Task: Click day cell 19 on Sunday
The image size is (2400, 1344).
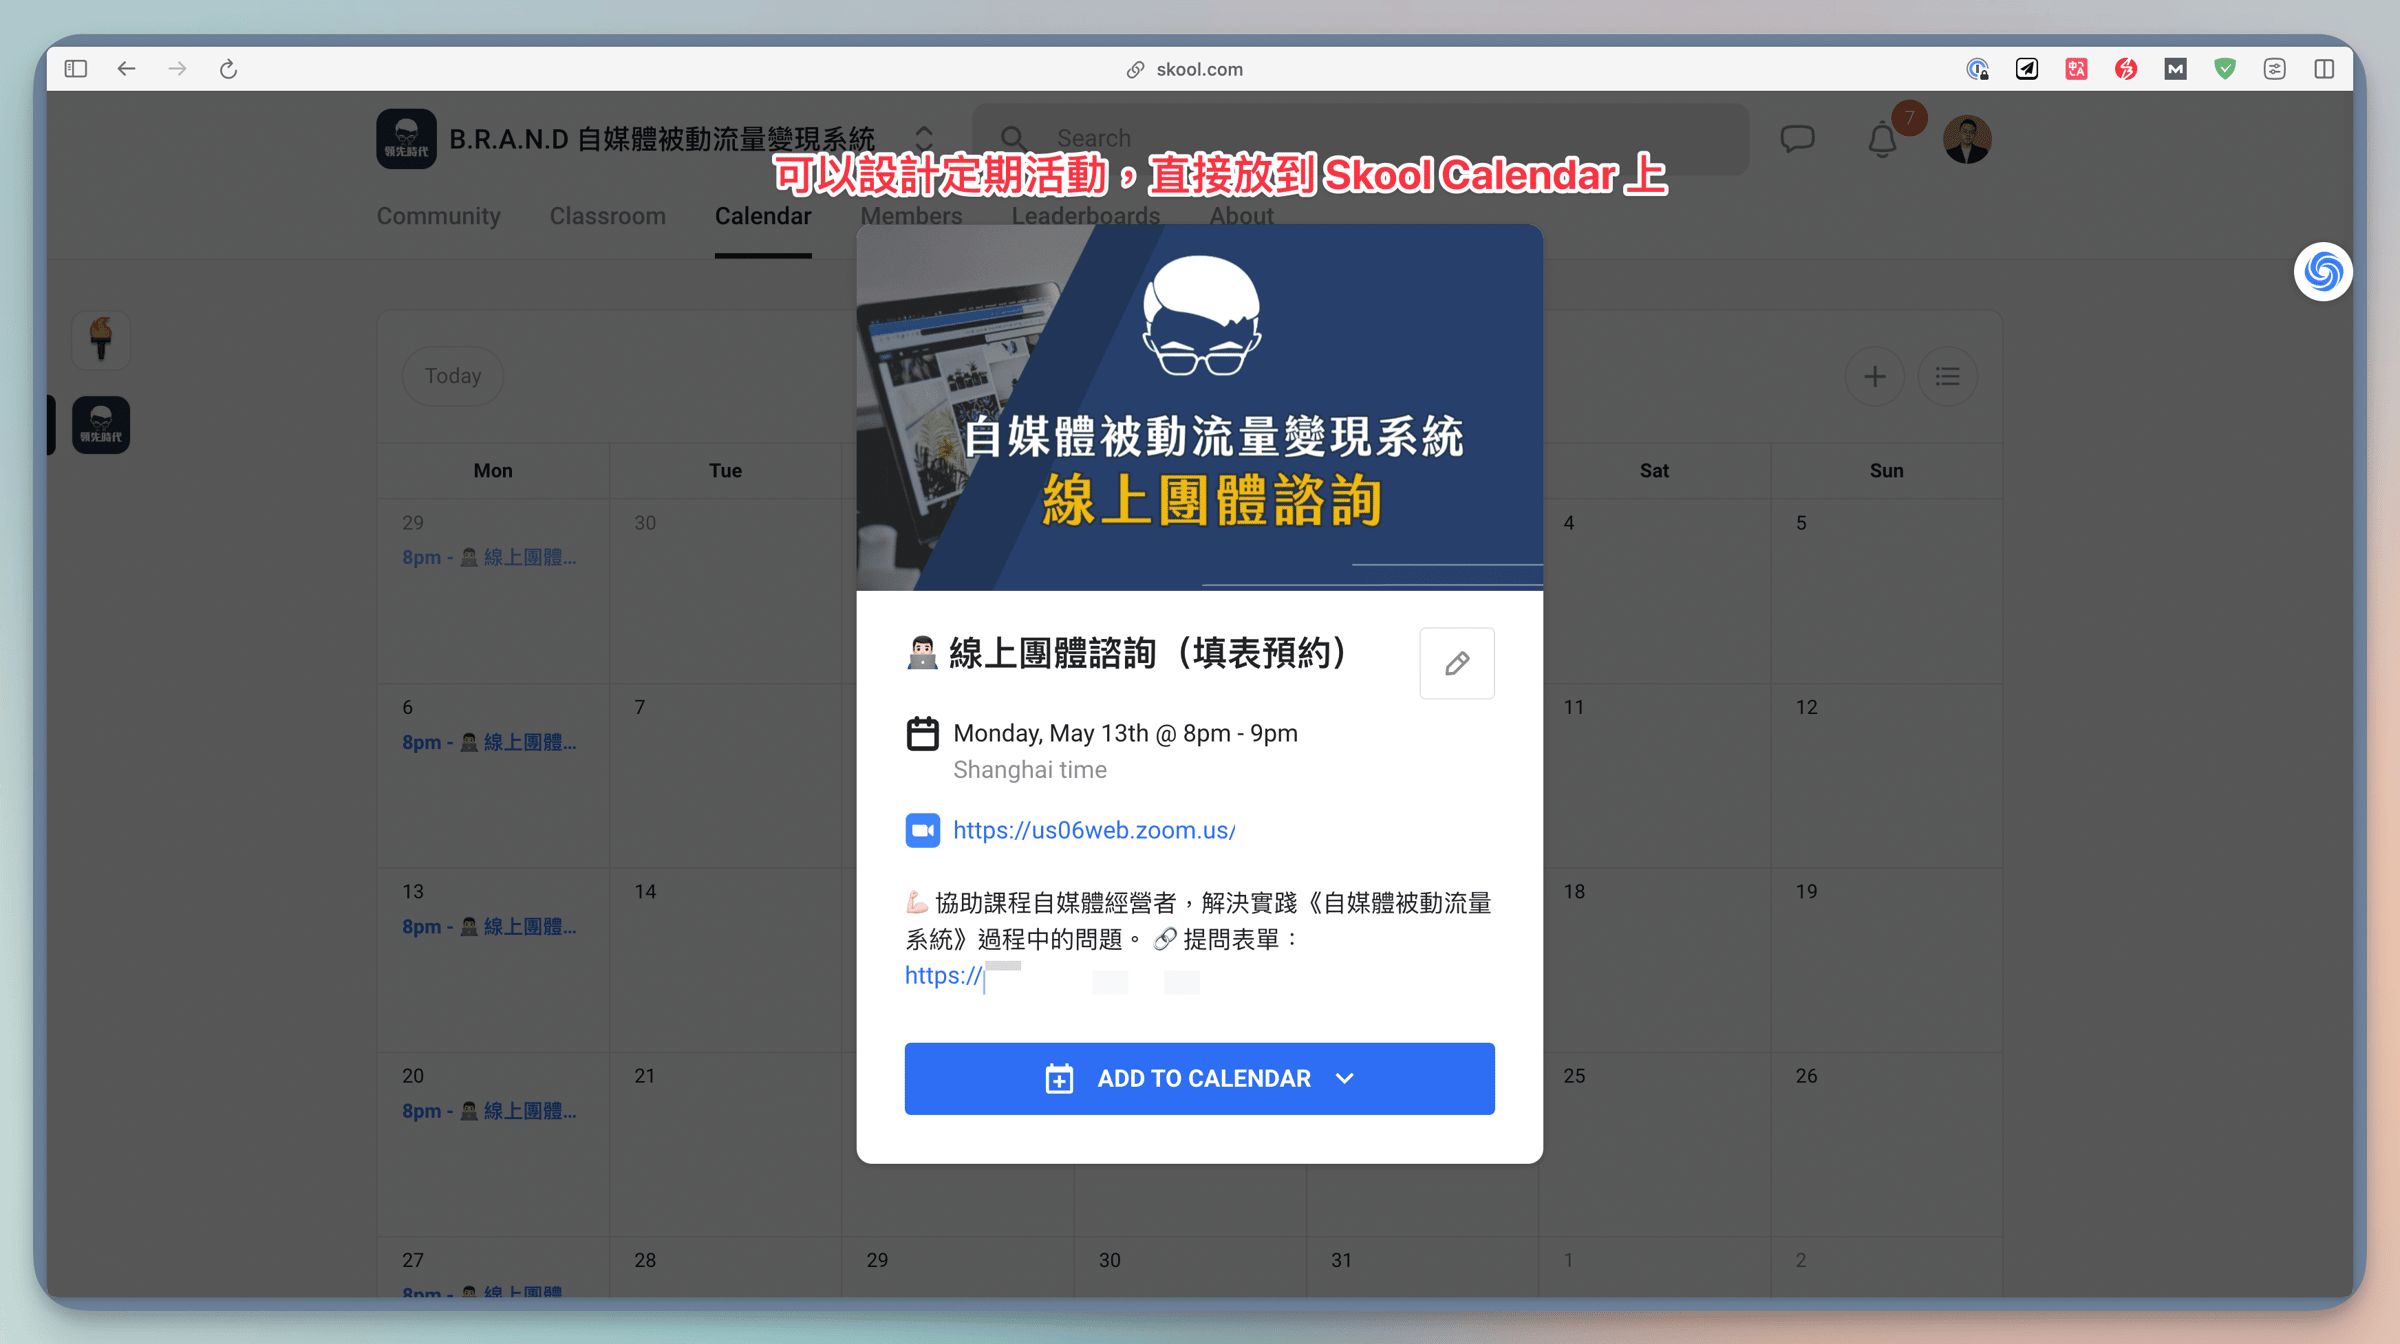Action: 1886,960
